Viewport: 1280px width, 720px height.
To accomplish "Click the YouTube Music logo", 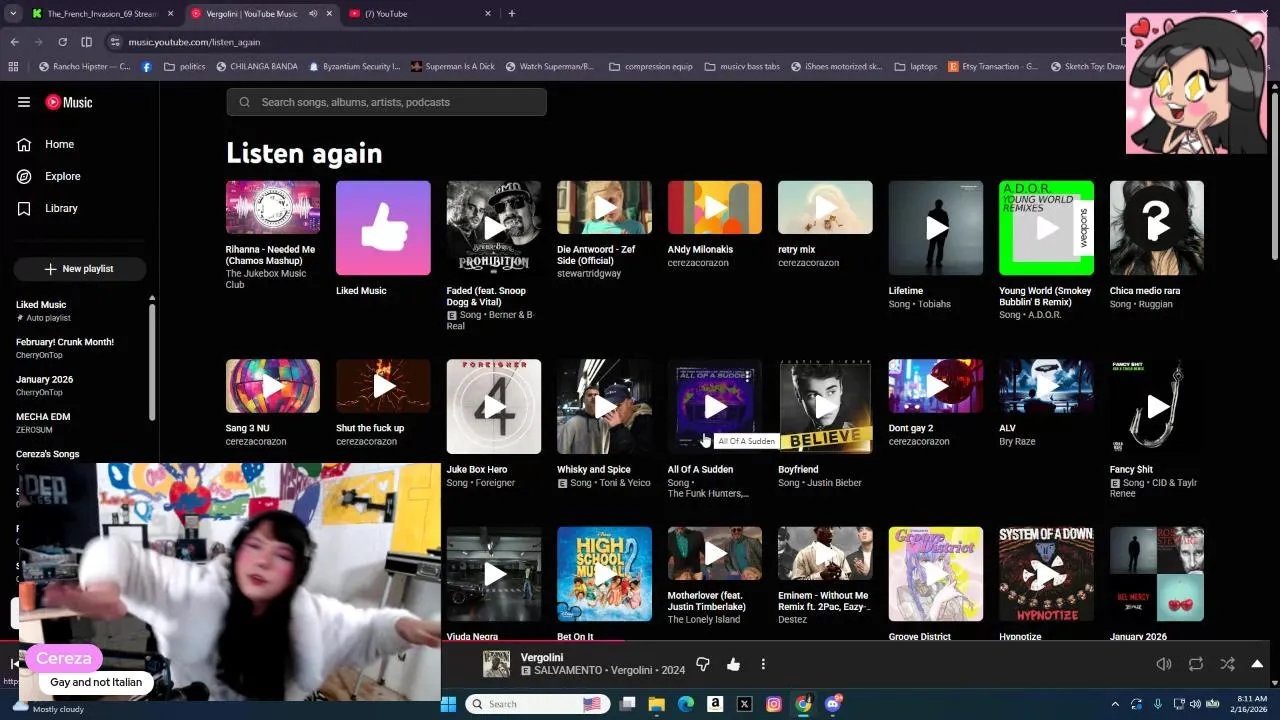I will (x=69, y=102).
